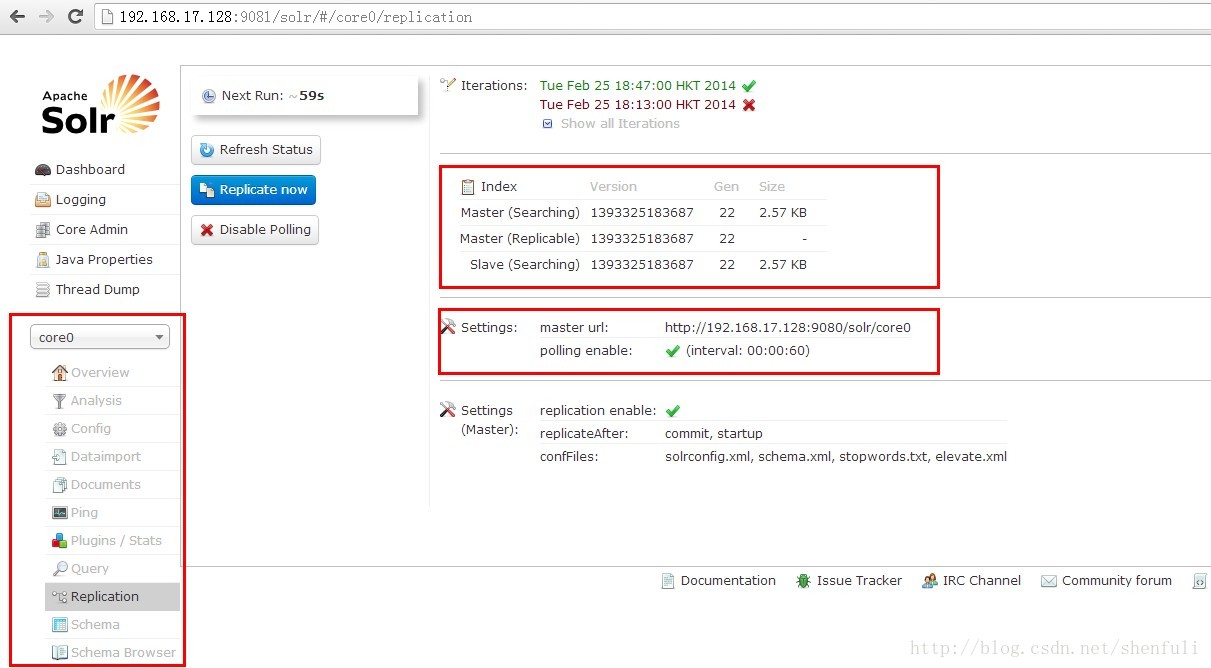Open core0 Config
The width and height of the screenshot is (1211, 668).
click(x=91, y=429)
